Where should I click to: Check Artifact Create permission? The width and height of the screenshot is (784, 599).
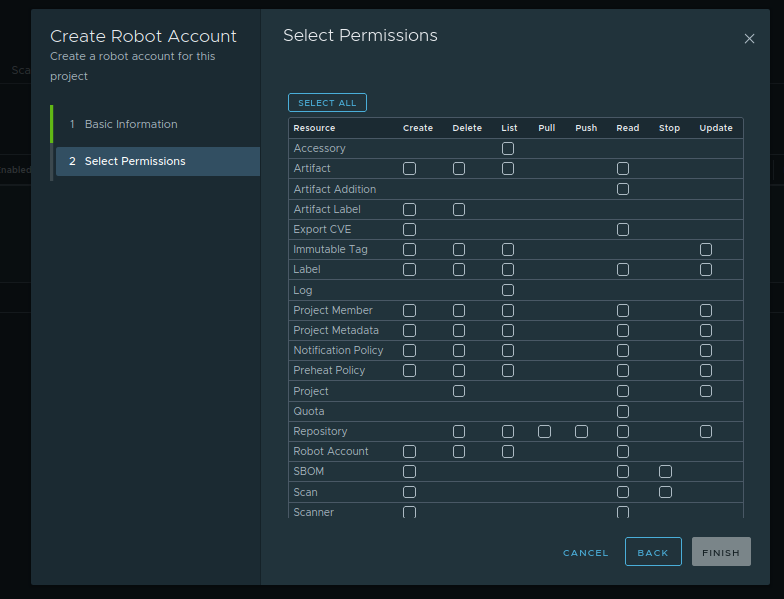tap(410, 168)
